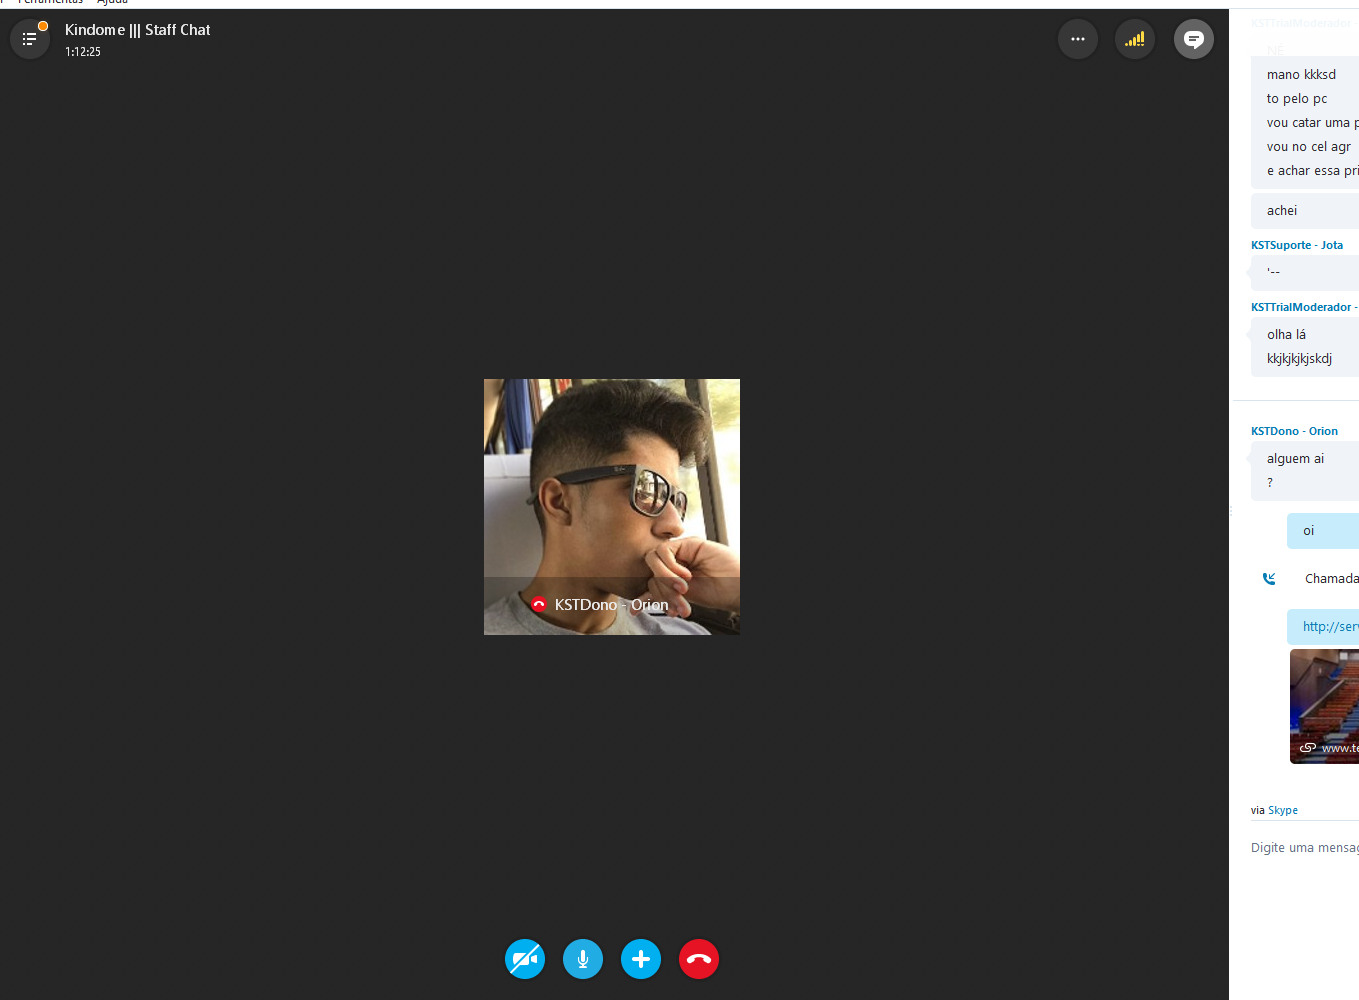Image resolution: width=1359 pixels, height=1000 pixels.
Task: End the call with red hang-up button
Action: pyautogui.click(x=699, y=959)
